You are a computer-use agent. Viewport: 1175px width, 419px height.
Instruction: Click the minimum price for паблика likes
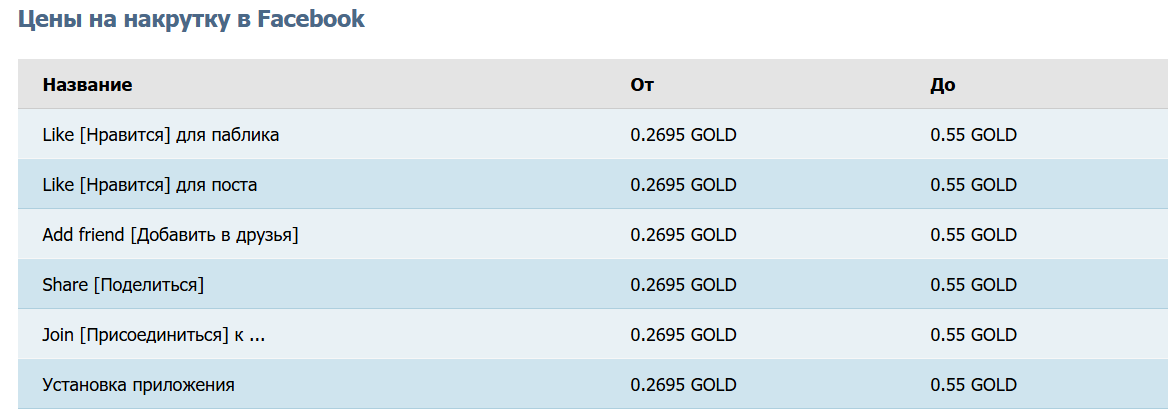[683, 135]
